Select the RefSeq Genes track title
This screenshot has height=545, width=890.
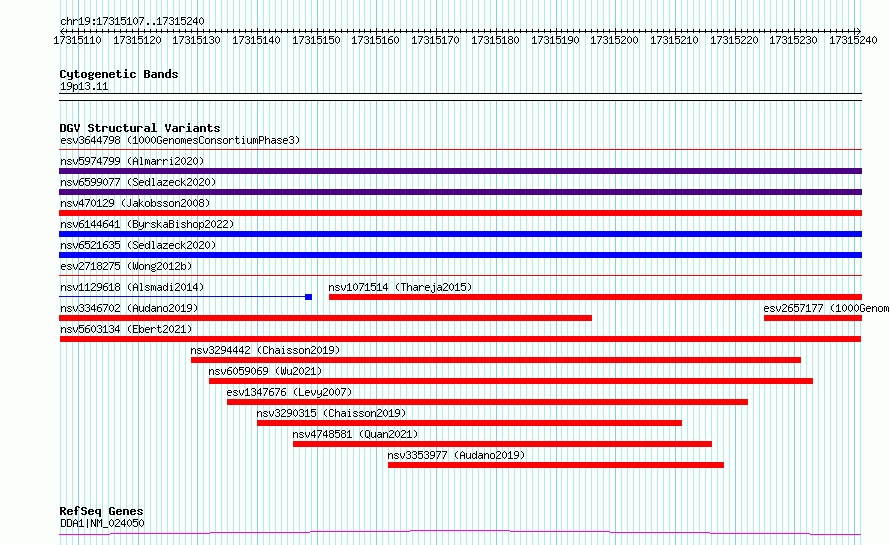[x=101, y=511]
